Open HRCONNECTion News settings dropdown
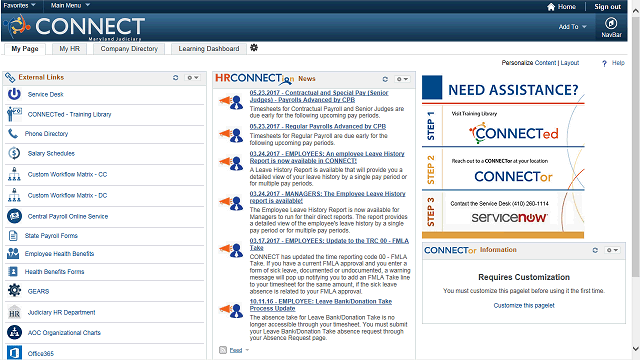Screen dimensions: 640x360 click(x=402, y=79)
